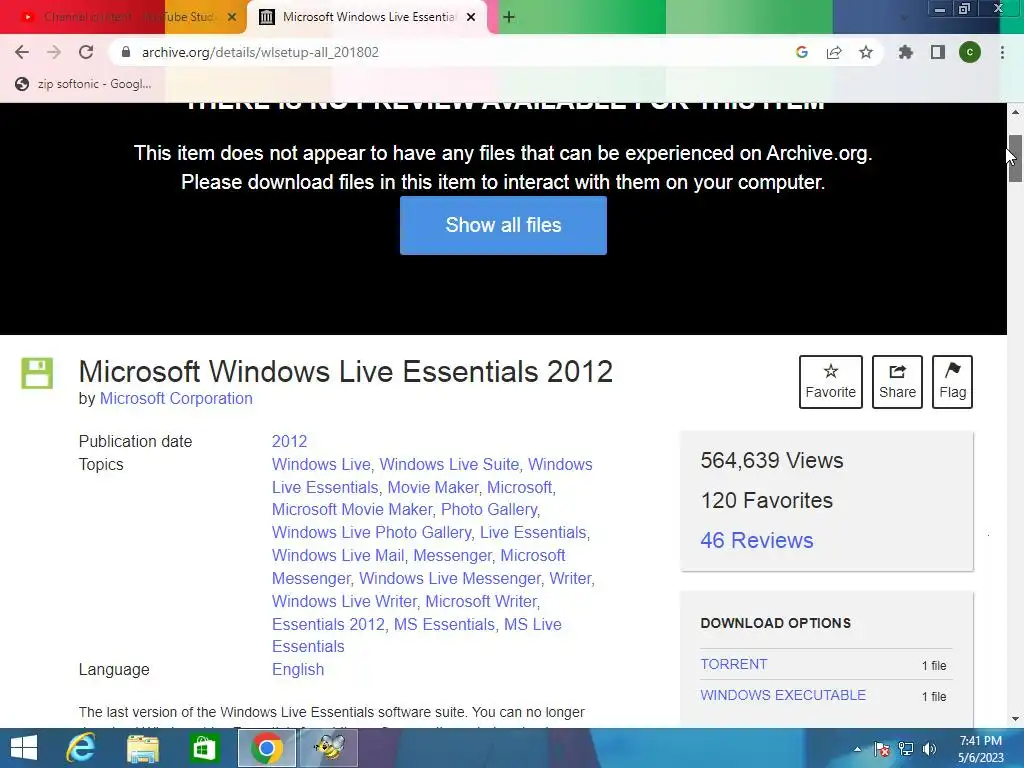Open the Movie Maker topic link

[x=434, y=487]
